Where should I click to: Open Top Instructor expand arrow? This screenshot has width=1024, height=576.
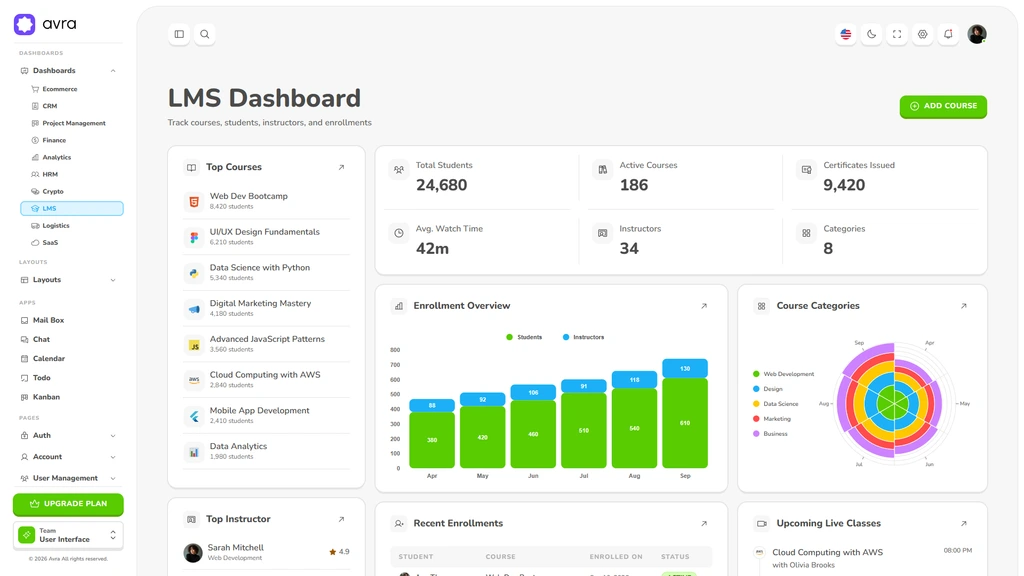point(341,519)
